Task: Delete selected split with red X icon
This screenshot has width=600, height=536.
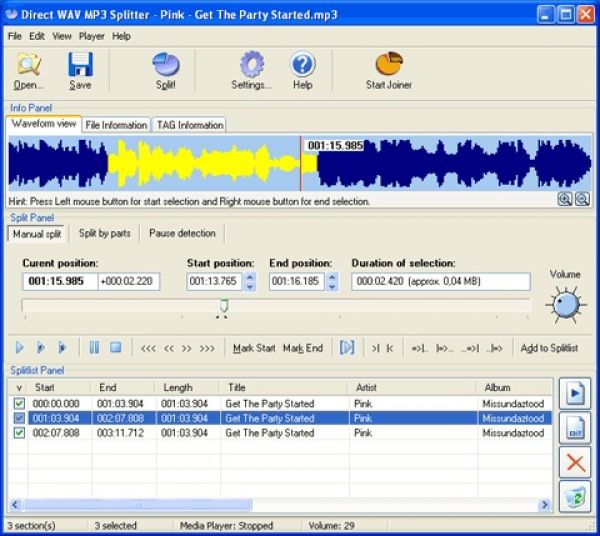Action: [574, 461]
